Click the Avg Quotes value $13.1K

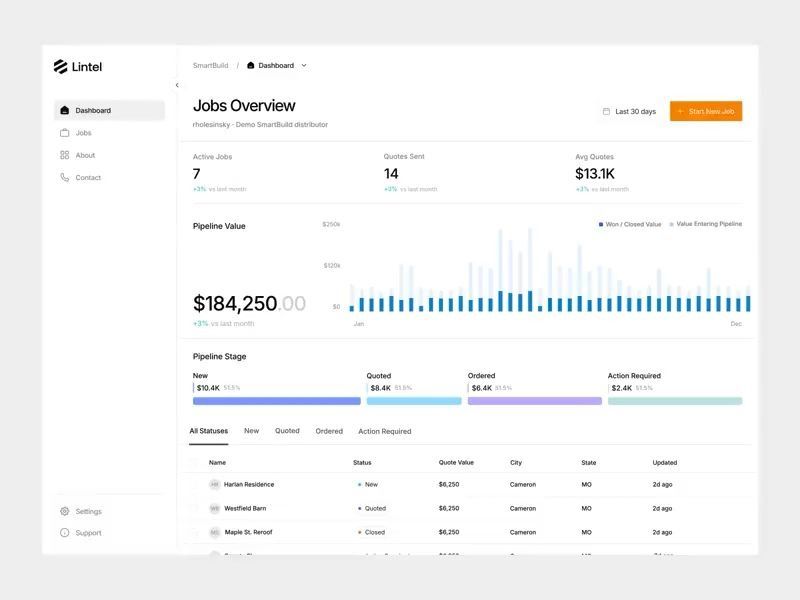[x=595, y=174]
